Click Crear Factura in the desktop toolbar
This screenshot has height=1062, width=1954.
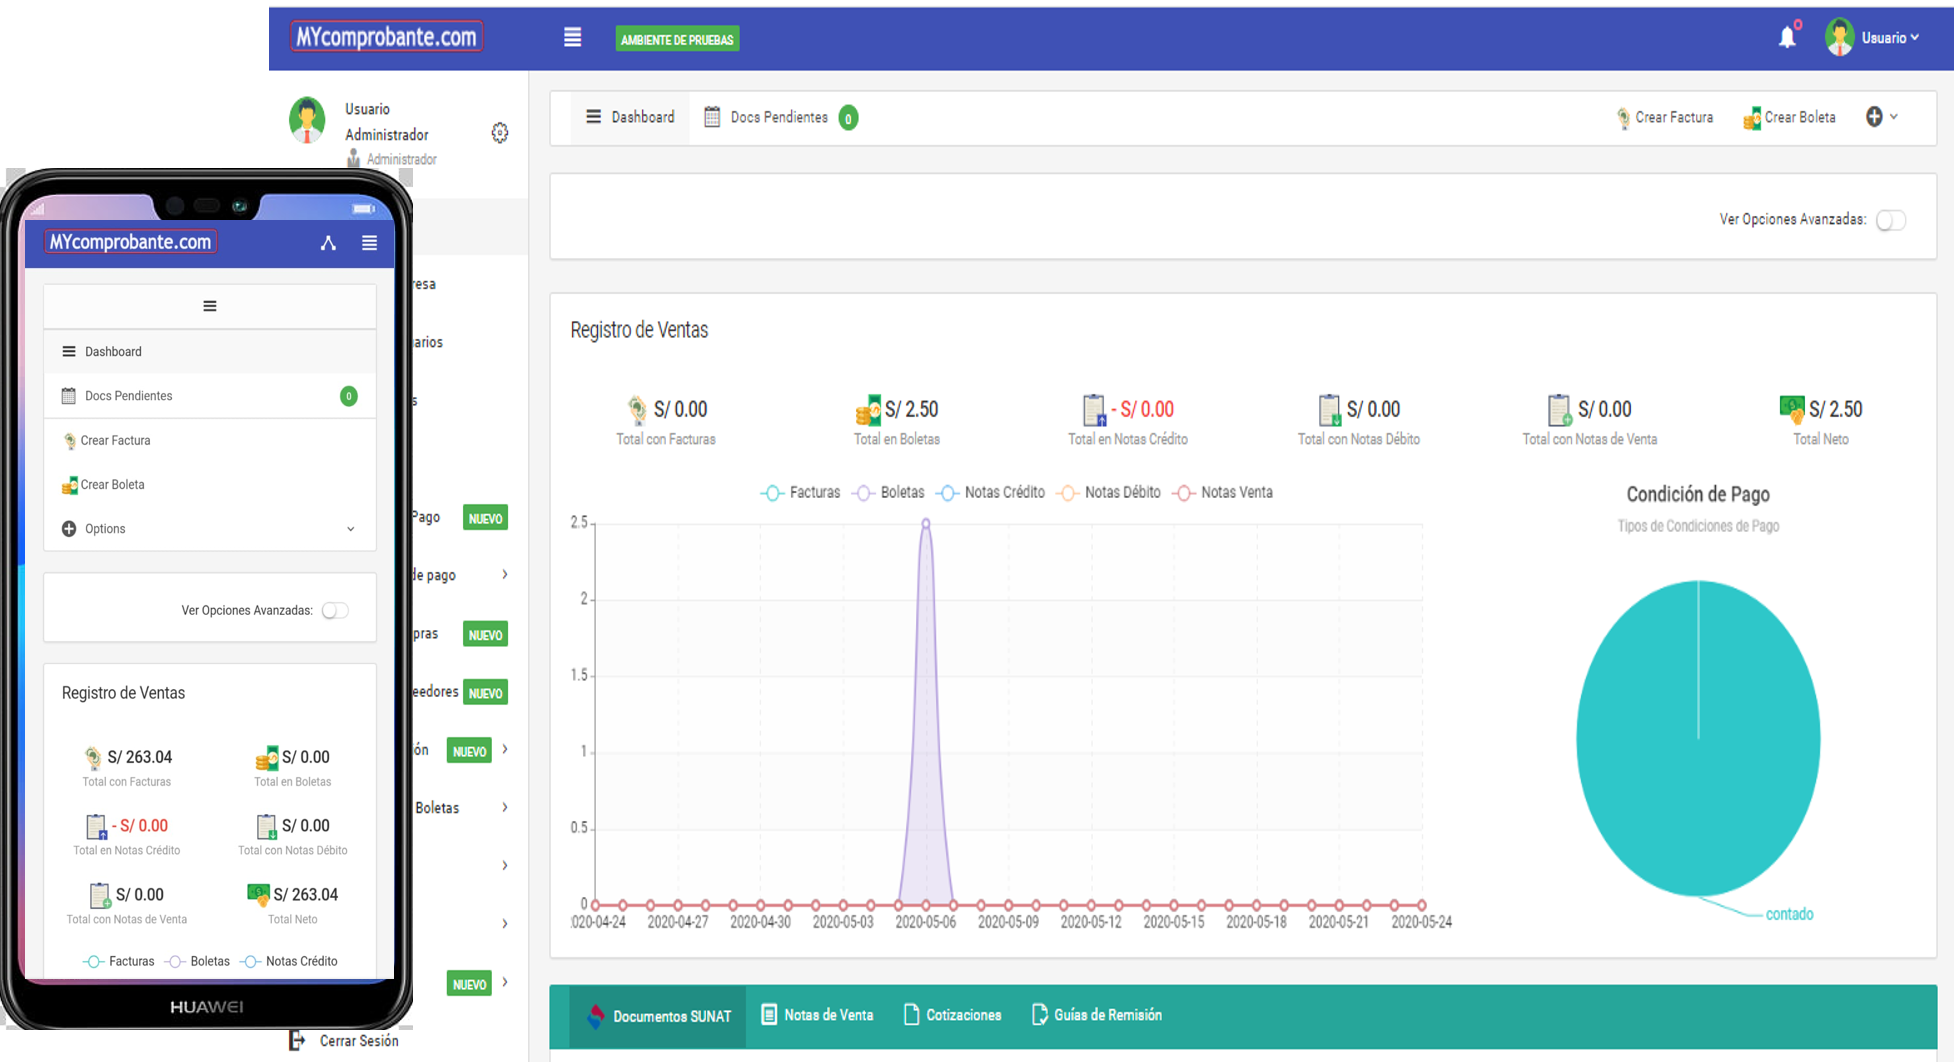pos(1665,118)
